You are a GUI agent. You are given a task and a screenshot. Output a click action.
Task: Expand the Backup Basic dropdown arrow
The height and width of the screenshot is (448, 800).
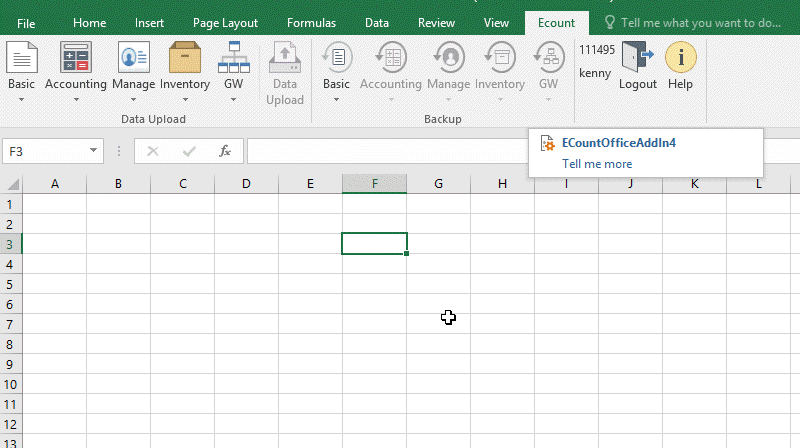[336, 100]
